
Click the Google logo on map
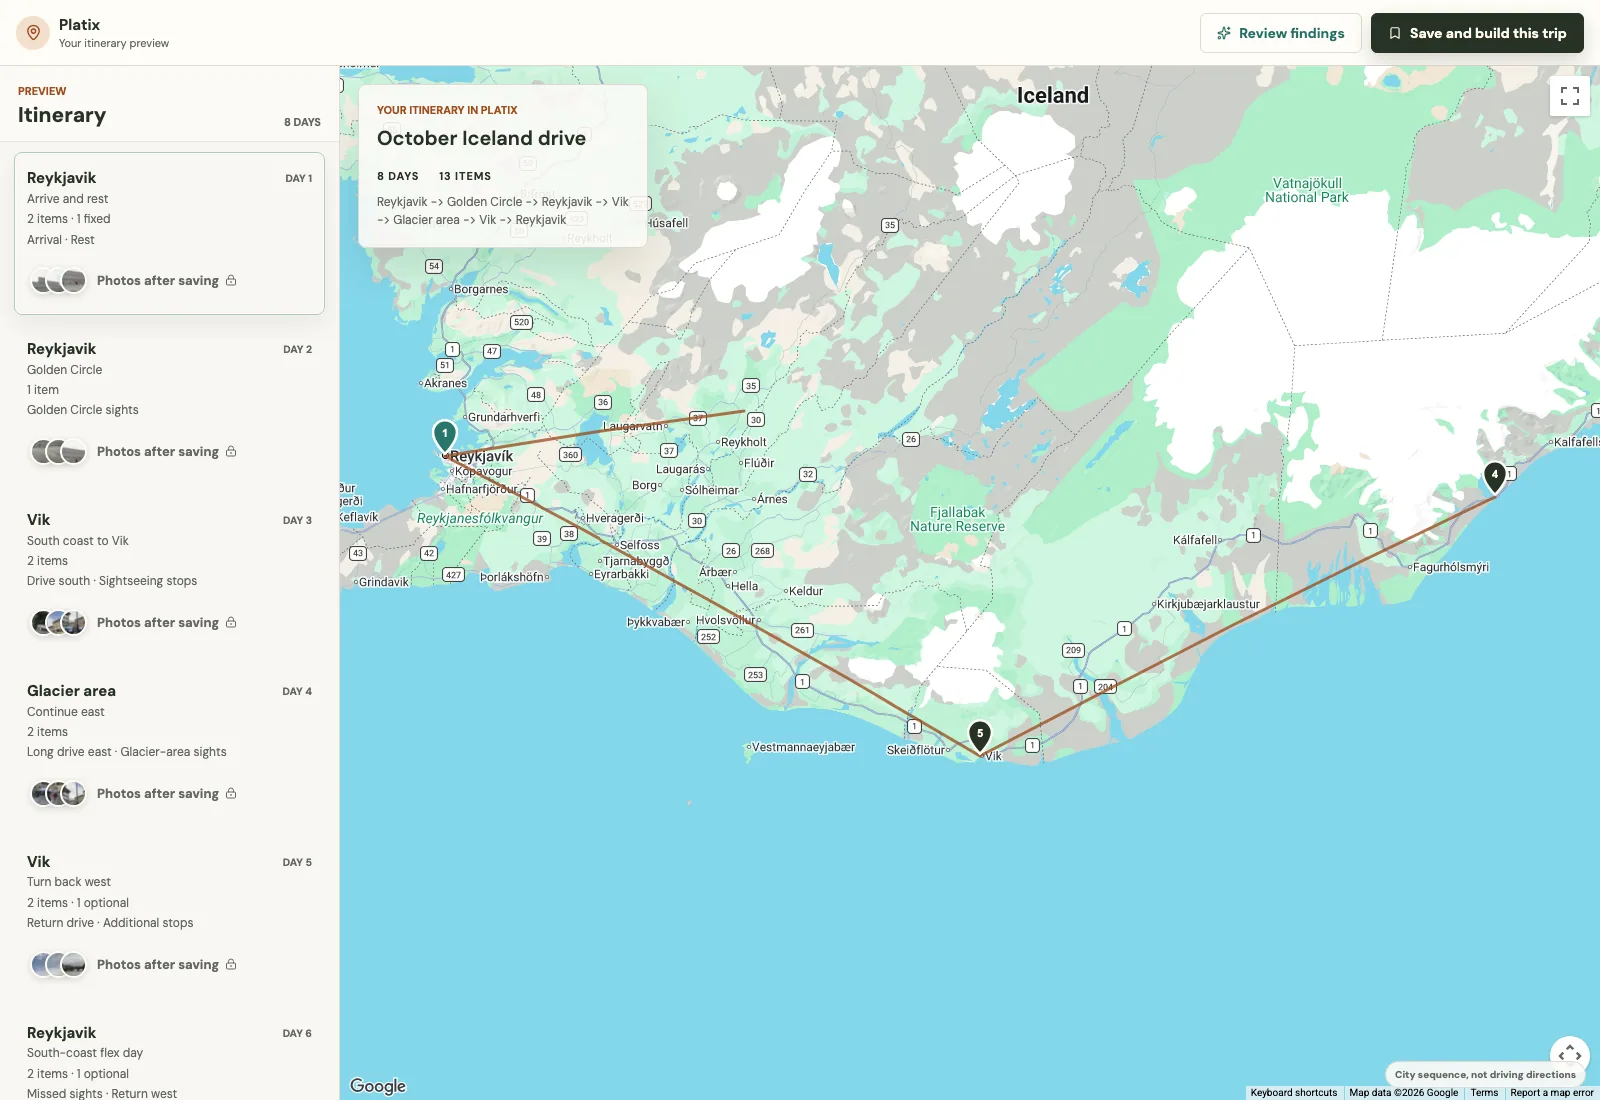378,1086
